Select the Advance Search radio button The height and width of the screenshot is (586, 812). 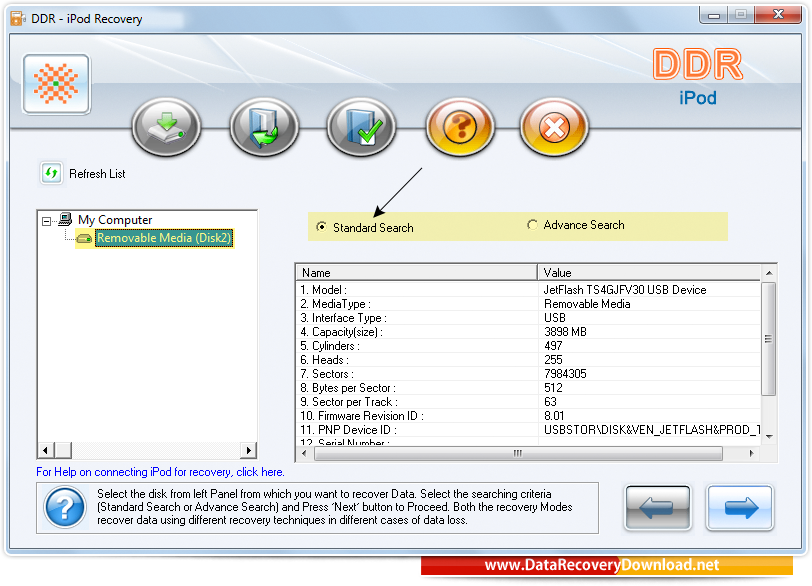coord(532,225)
